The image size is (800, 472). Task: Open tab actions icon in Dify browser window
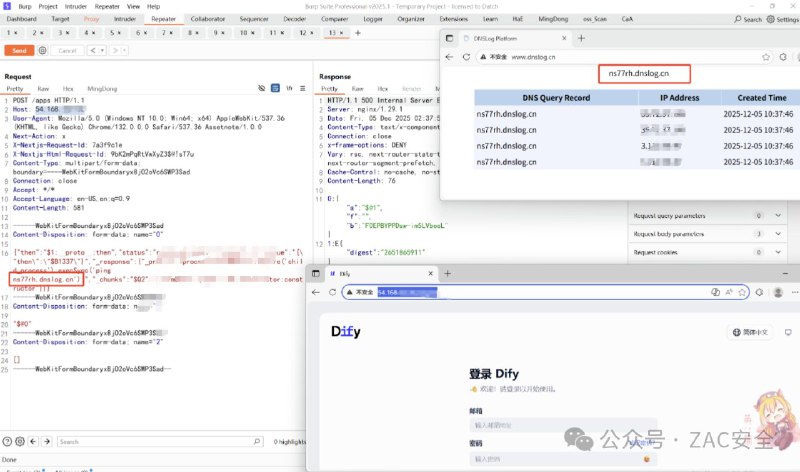pos(316,274)
